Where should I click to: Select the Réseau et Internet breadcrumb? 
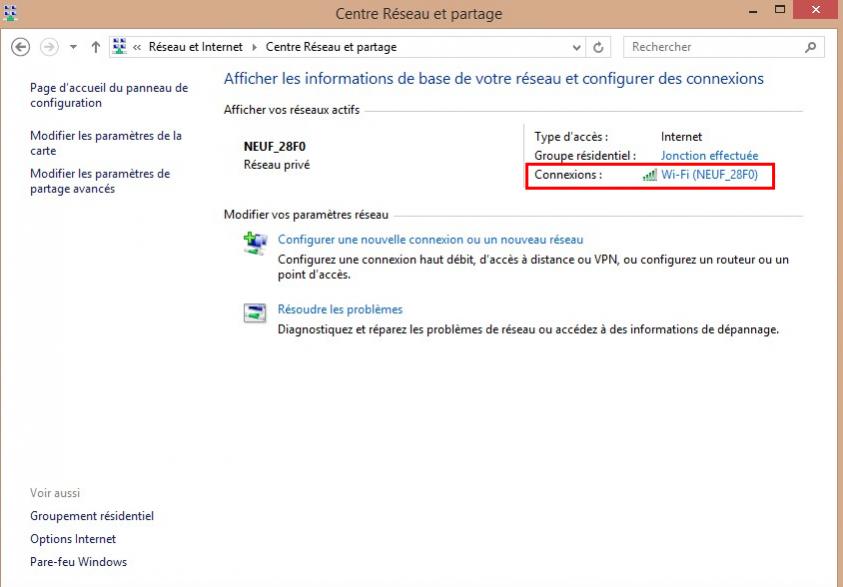pos(195,47)
